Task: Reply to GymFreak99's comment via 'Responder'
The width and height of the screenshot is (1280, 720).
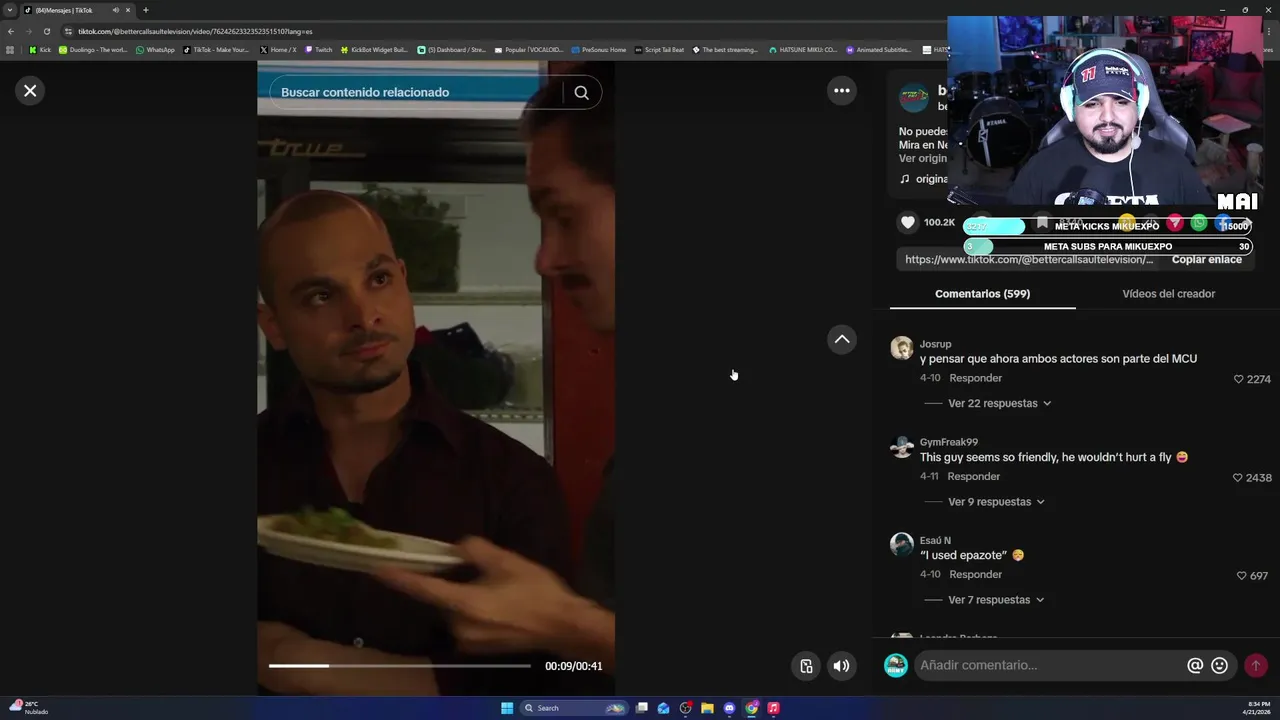Action: (x=973, y=477)
